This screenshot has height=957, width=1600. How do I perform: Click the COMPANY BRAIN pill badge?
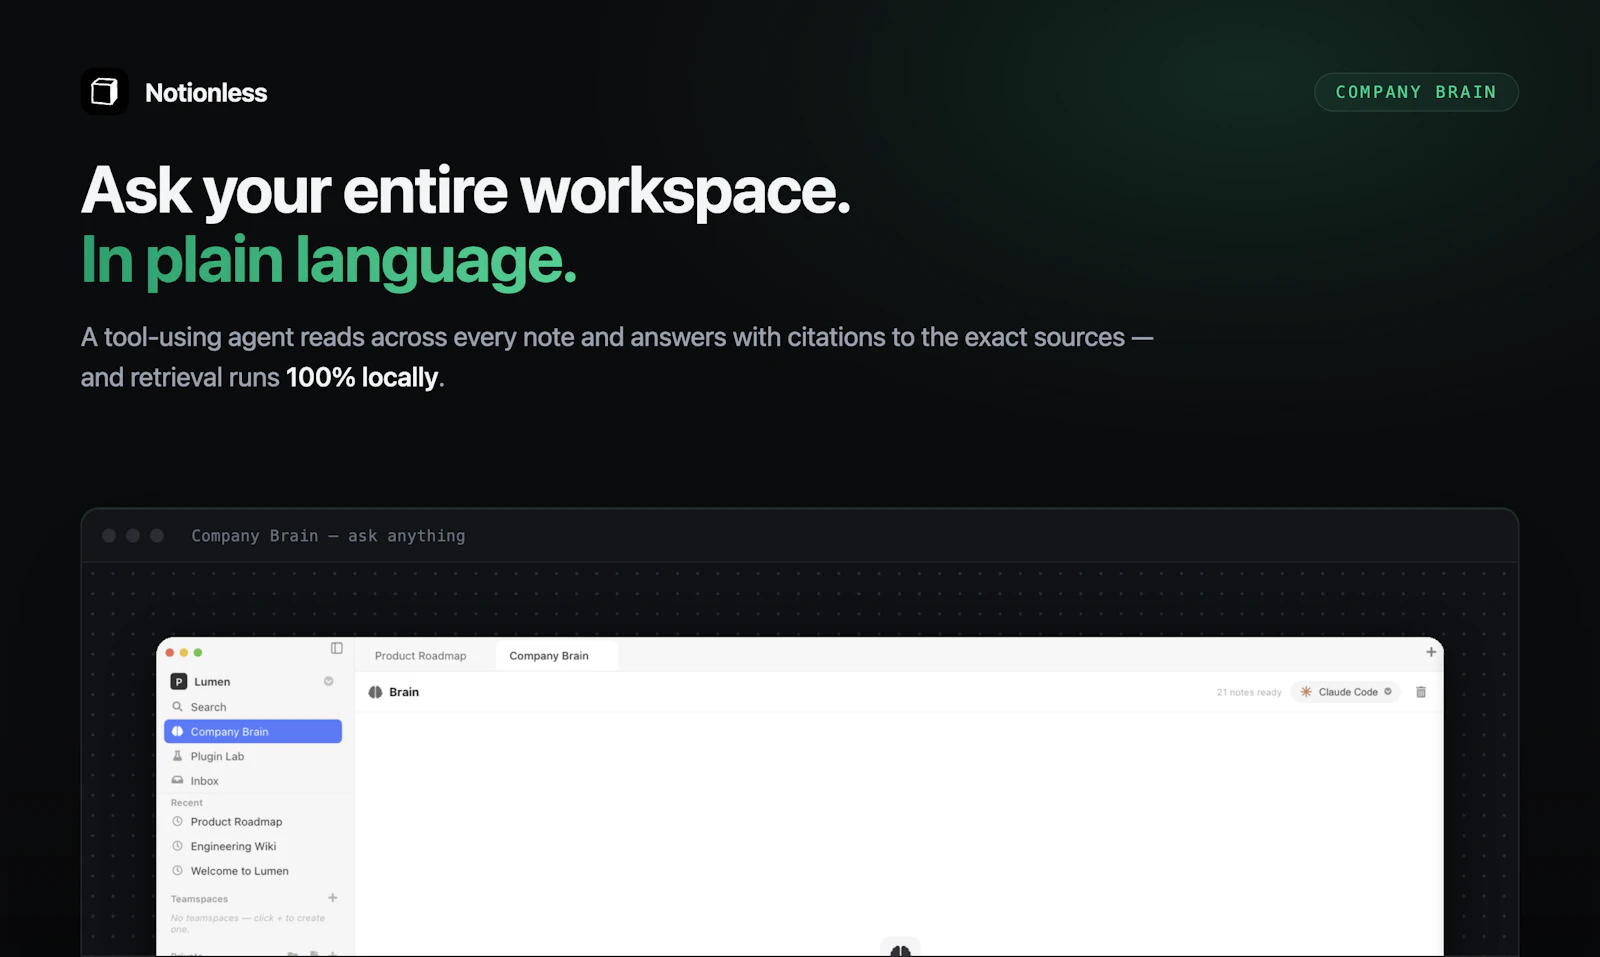point(1416,92)
